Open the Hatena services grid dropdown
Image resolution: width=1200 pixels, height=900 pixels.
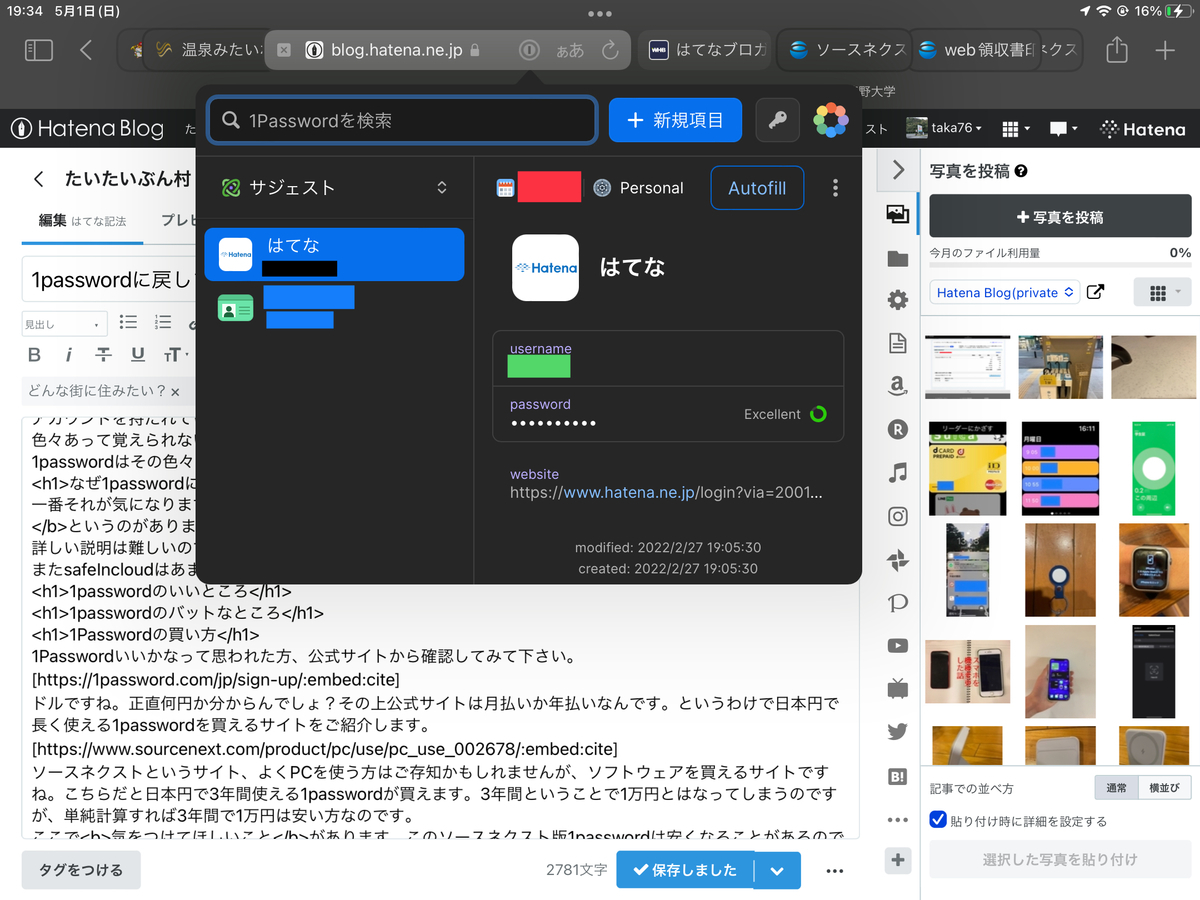pos(1015,128)
